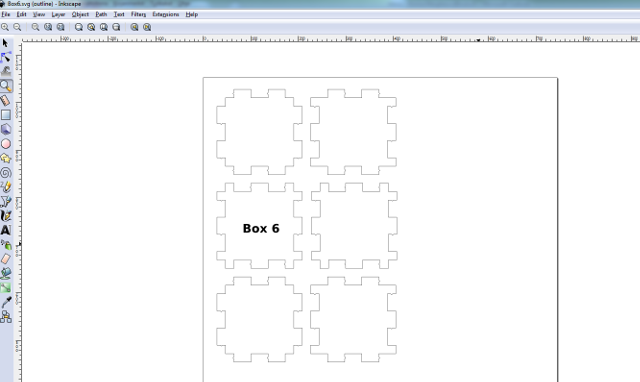Viewport: 640px width, 382px height.
Task: Open the Layer menu
Action: coord(58,14)
